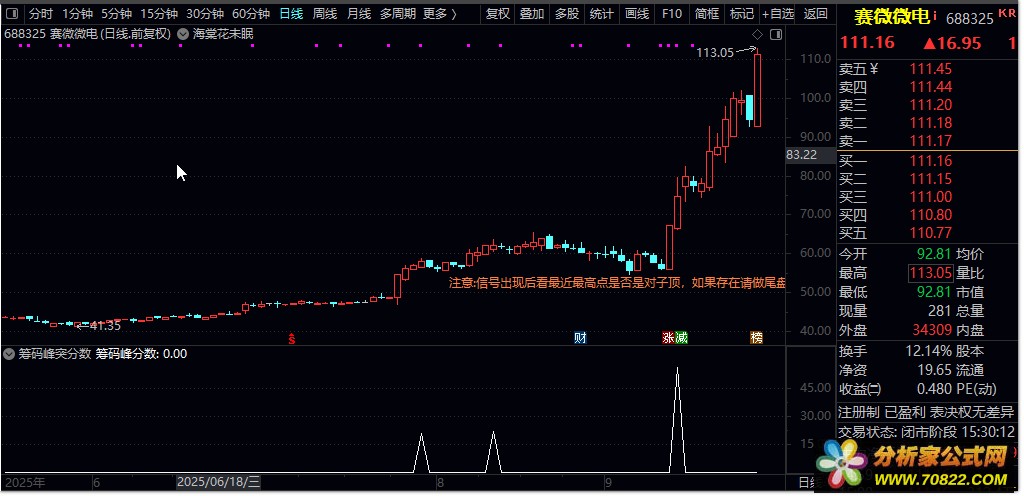The width and height of the screenshot is (1024, 496).
Task: Click the red 张 marker icon
Action: click(668, 337)
